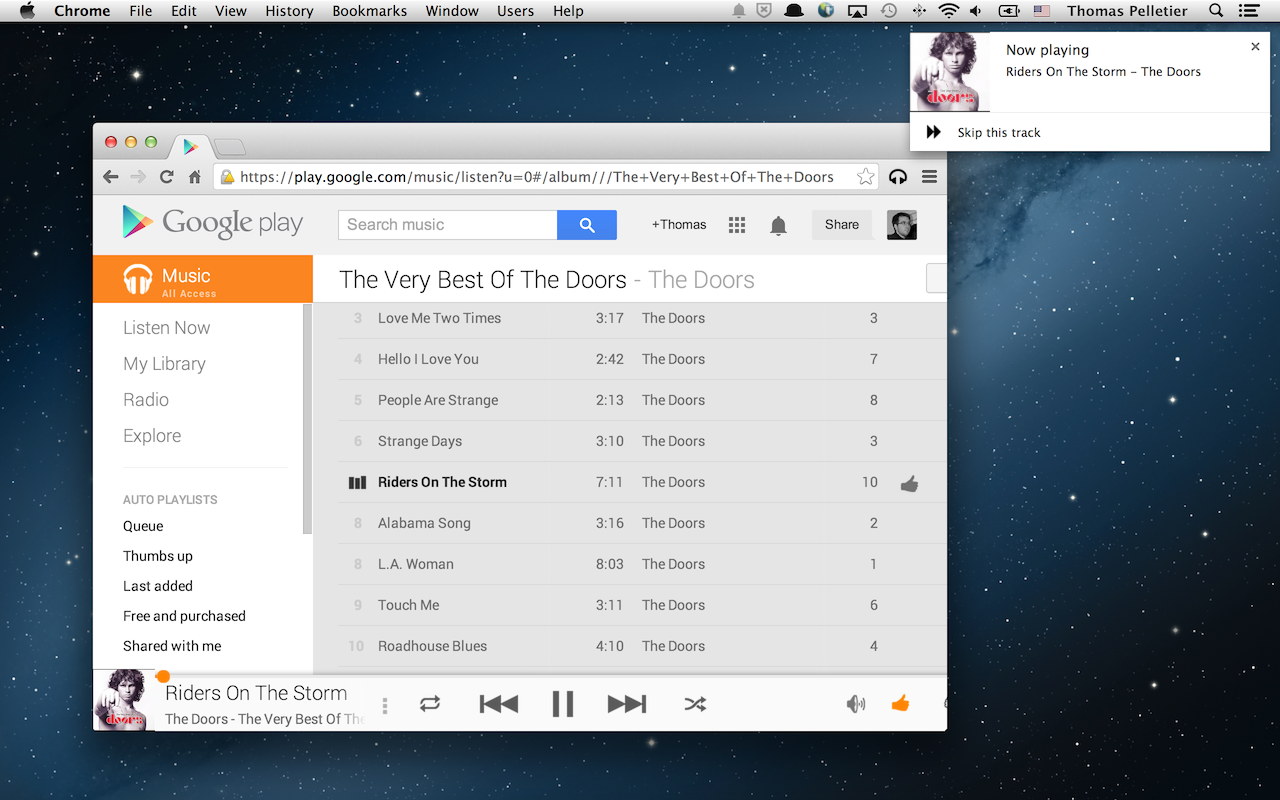Select the Hello I Love You track
The height and width of the screenshot is (800, 1280).
point(428,359)
